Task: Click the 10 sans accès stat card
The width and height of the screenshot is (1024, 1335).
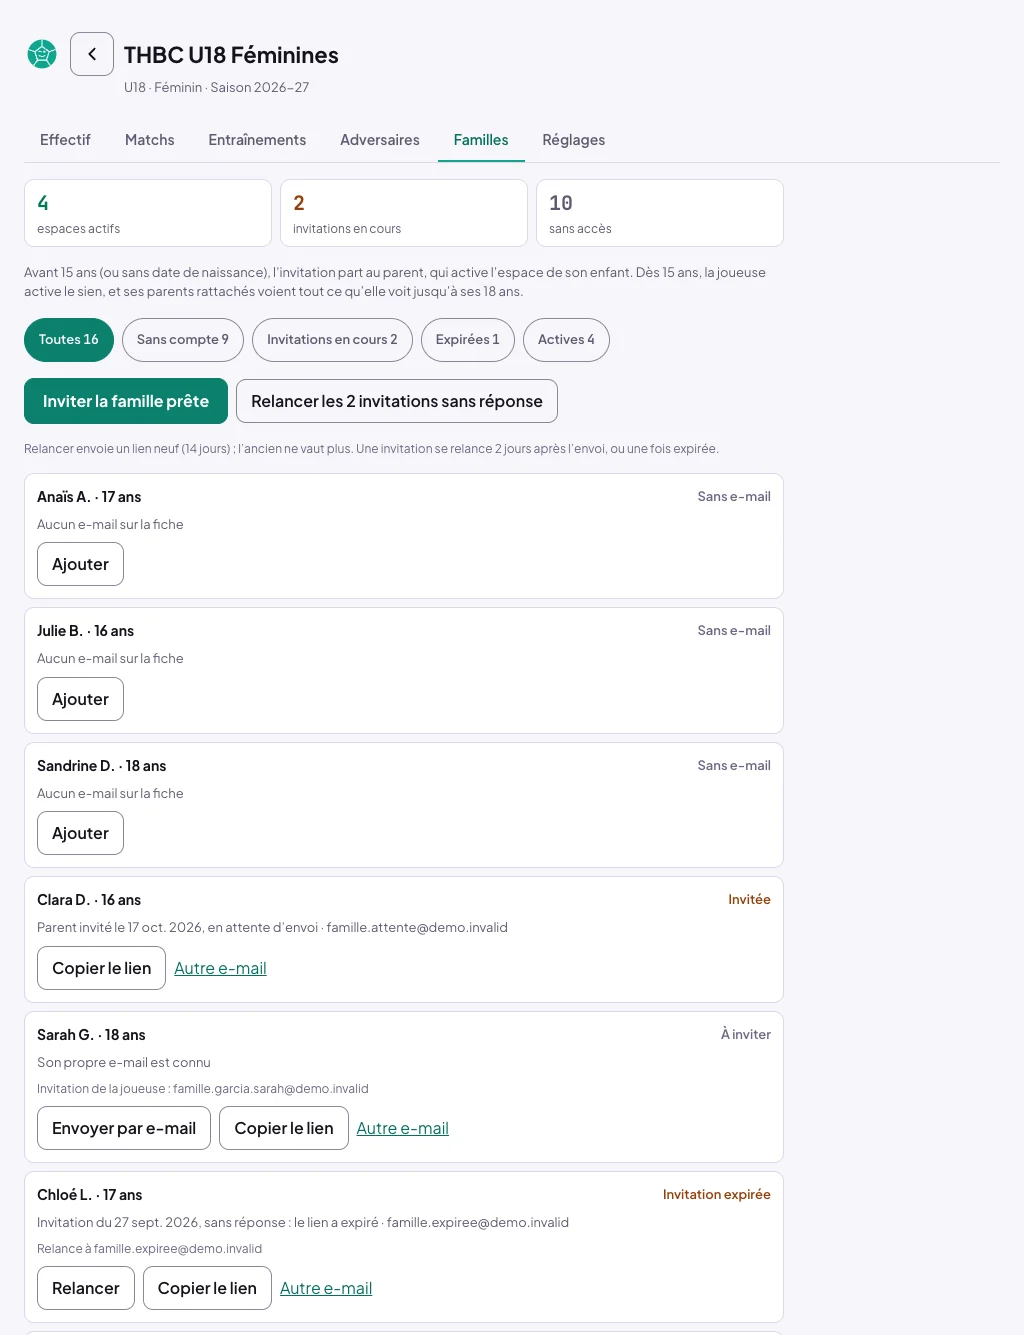Action: (x=660, y=213)
